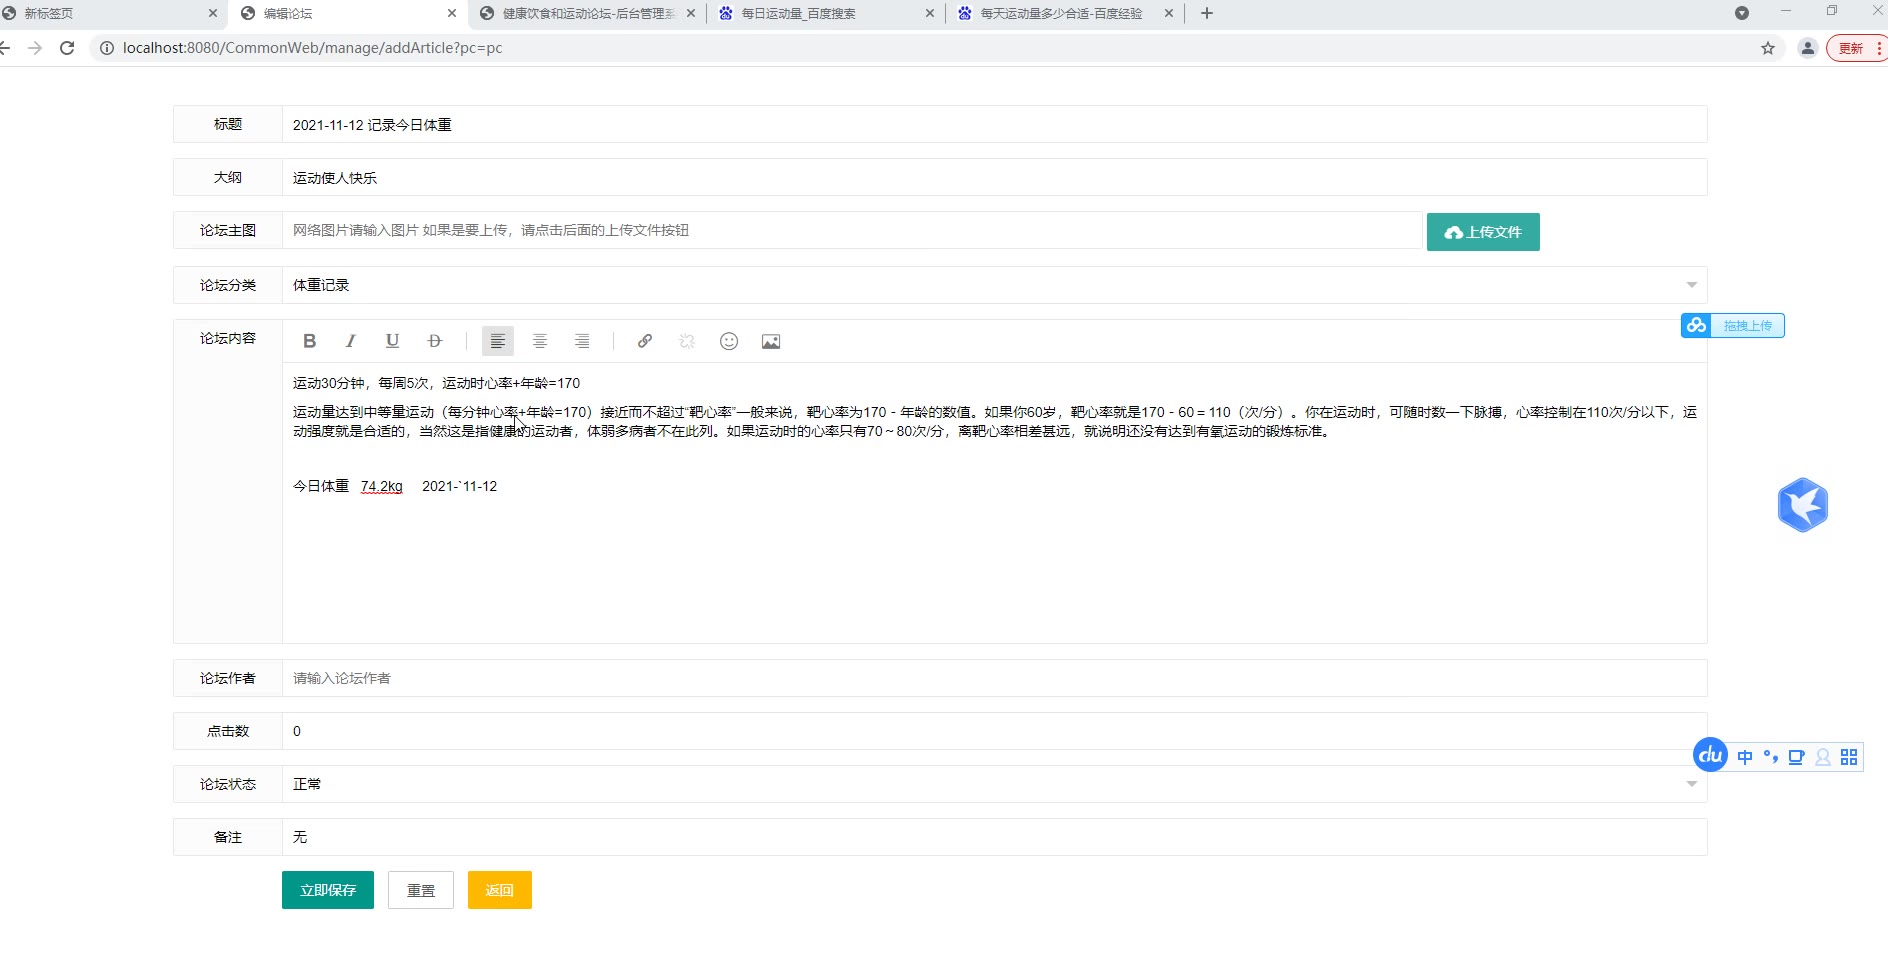Reload the page with the browser refresh button
The image size is (1888, 980).
(x=67, y=48)
